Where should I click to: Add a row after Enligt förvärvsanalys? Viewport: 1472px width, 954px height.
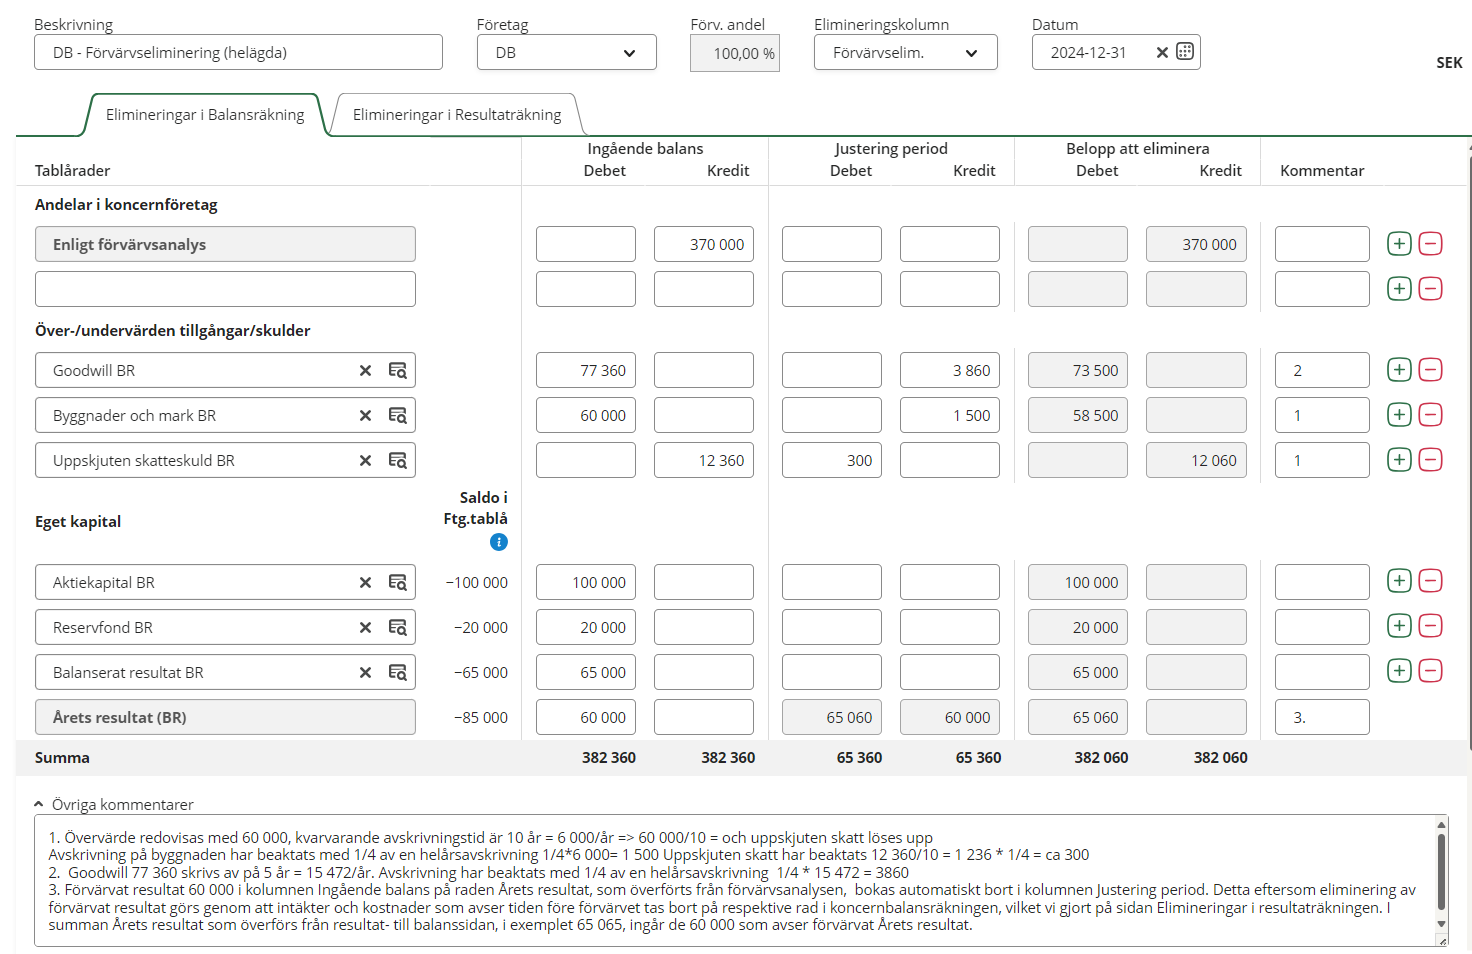pyautogui.click(x=1399, y=244)
